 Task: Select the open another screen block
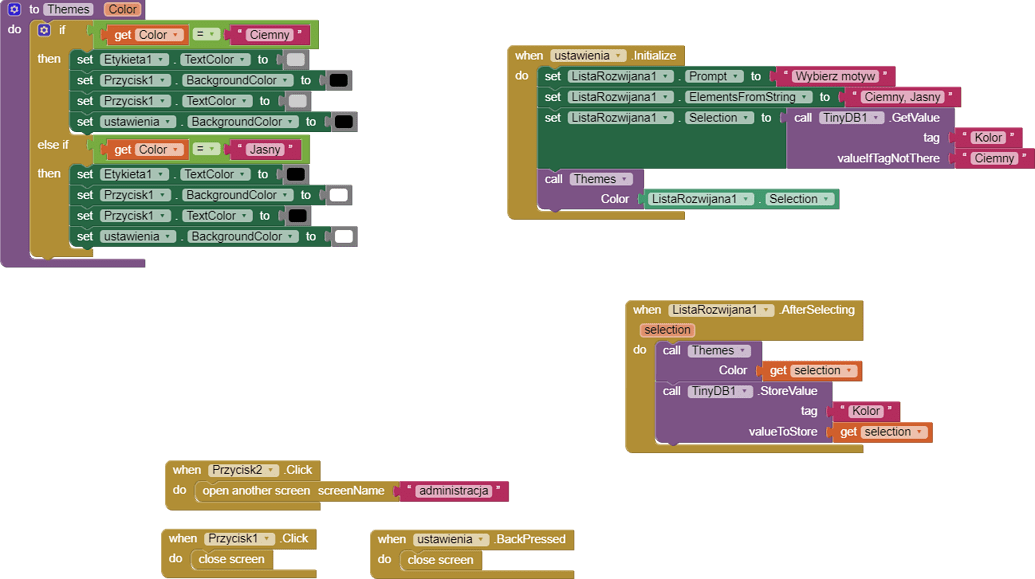tap(257, 491)
